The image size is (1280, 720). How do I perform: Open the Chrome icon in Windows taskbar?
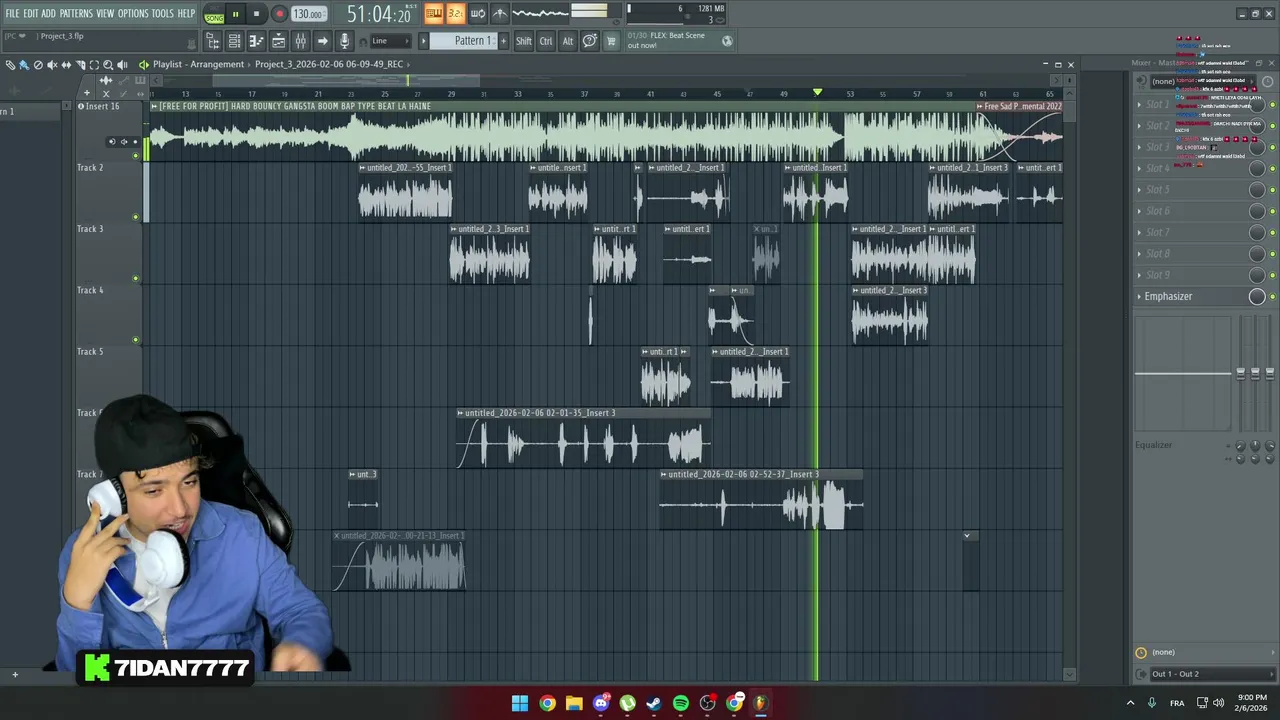547,703
